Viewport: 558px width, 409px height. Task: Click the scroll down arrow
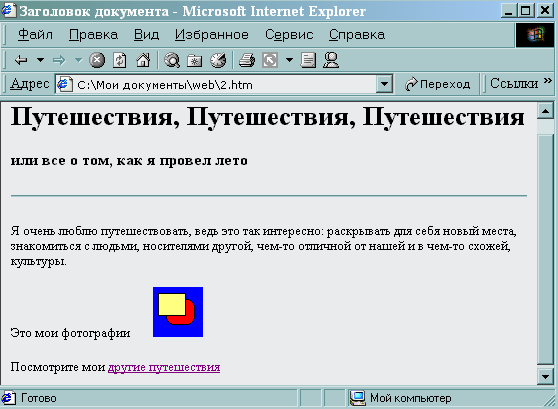tap(545, 376)
